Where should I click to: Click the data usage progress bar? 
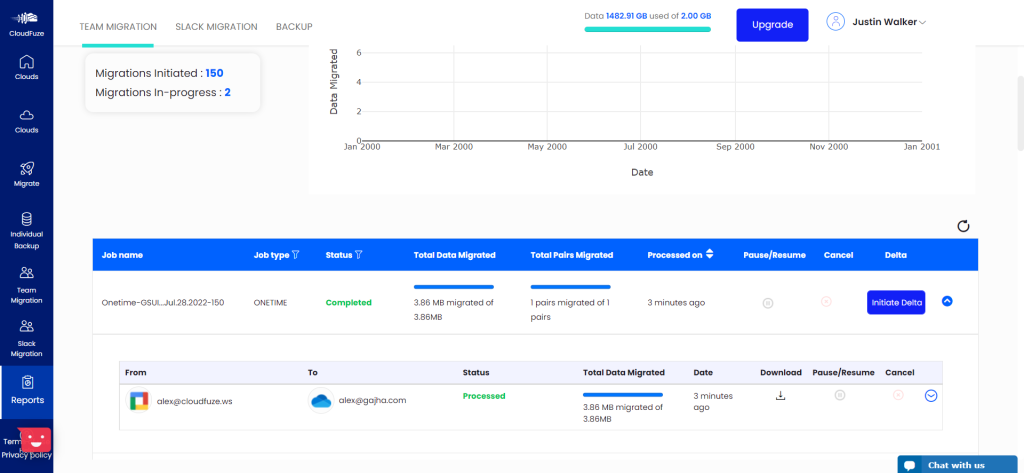click(647, 29)
